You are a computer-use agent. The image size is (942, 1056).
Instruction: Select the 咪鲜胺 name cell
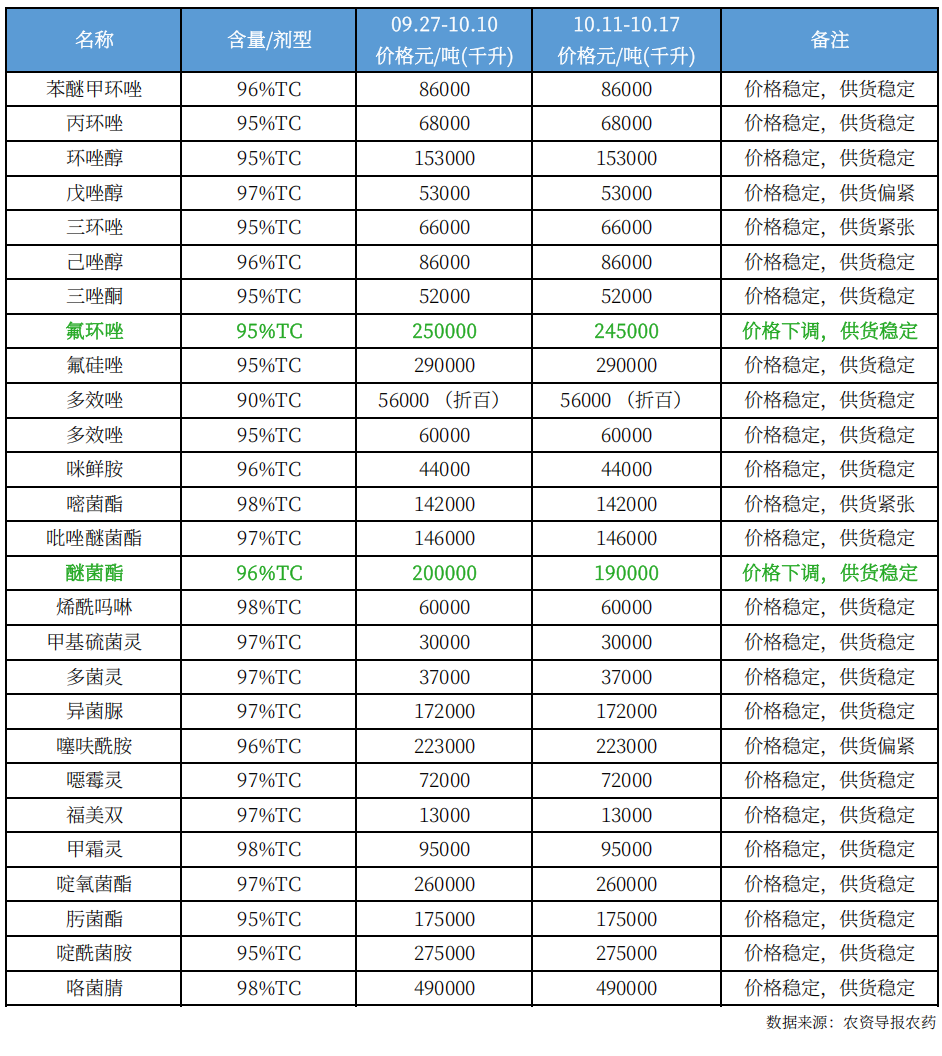point(94,469)
